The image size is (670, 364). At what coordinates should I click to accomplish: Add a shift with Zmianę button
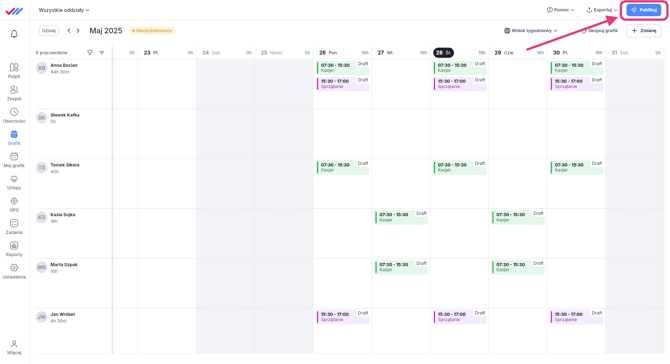click(644, 31)
